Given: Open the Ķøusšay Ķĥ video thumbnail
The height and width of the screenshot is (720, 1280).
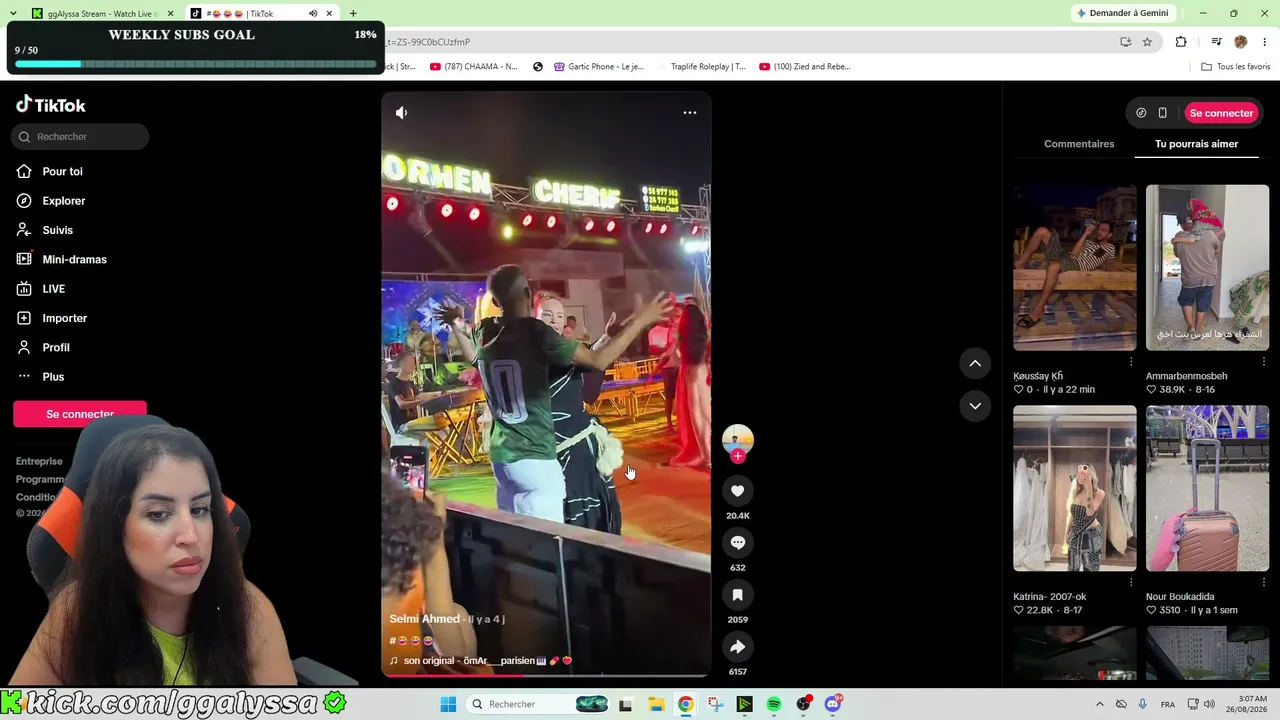Looking at the screenshot, I should (x=1075, y=268).
